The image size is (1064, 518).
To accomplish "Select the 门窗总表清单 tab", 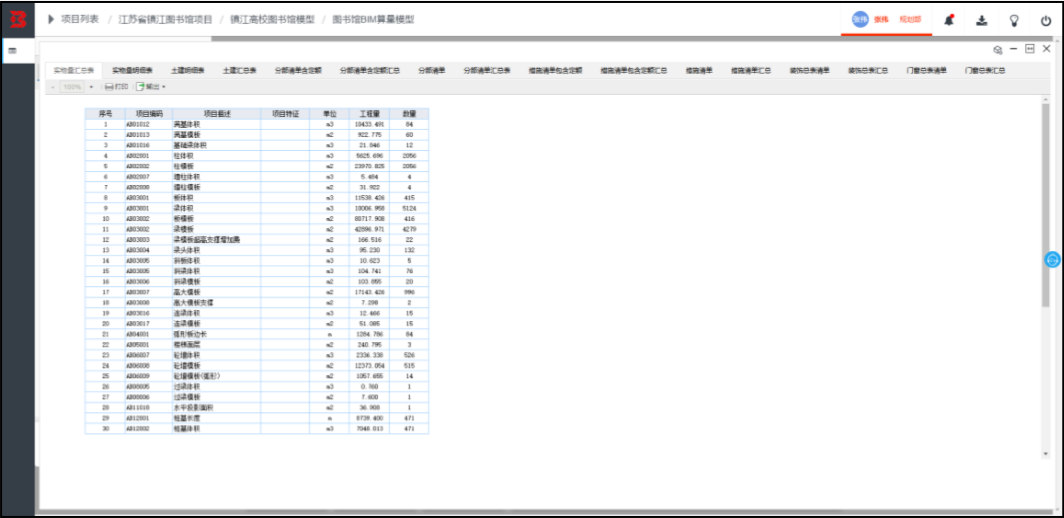I will point(926,70).
